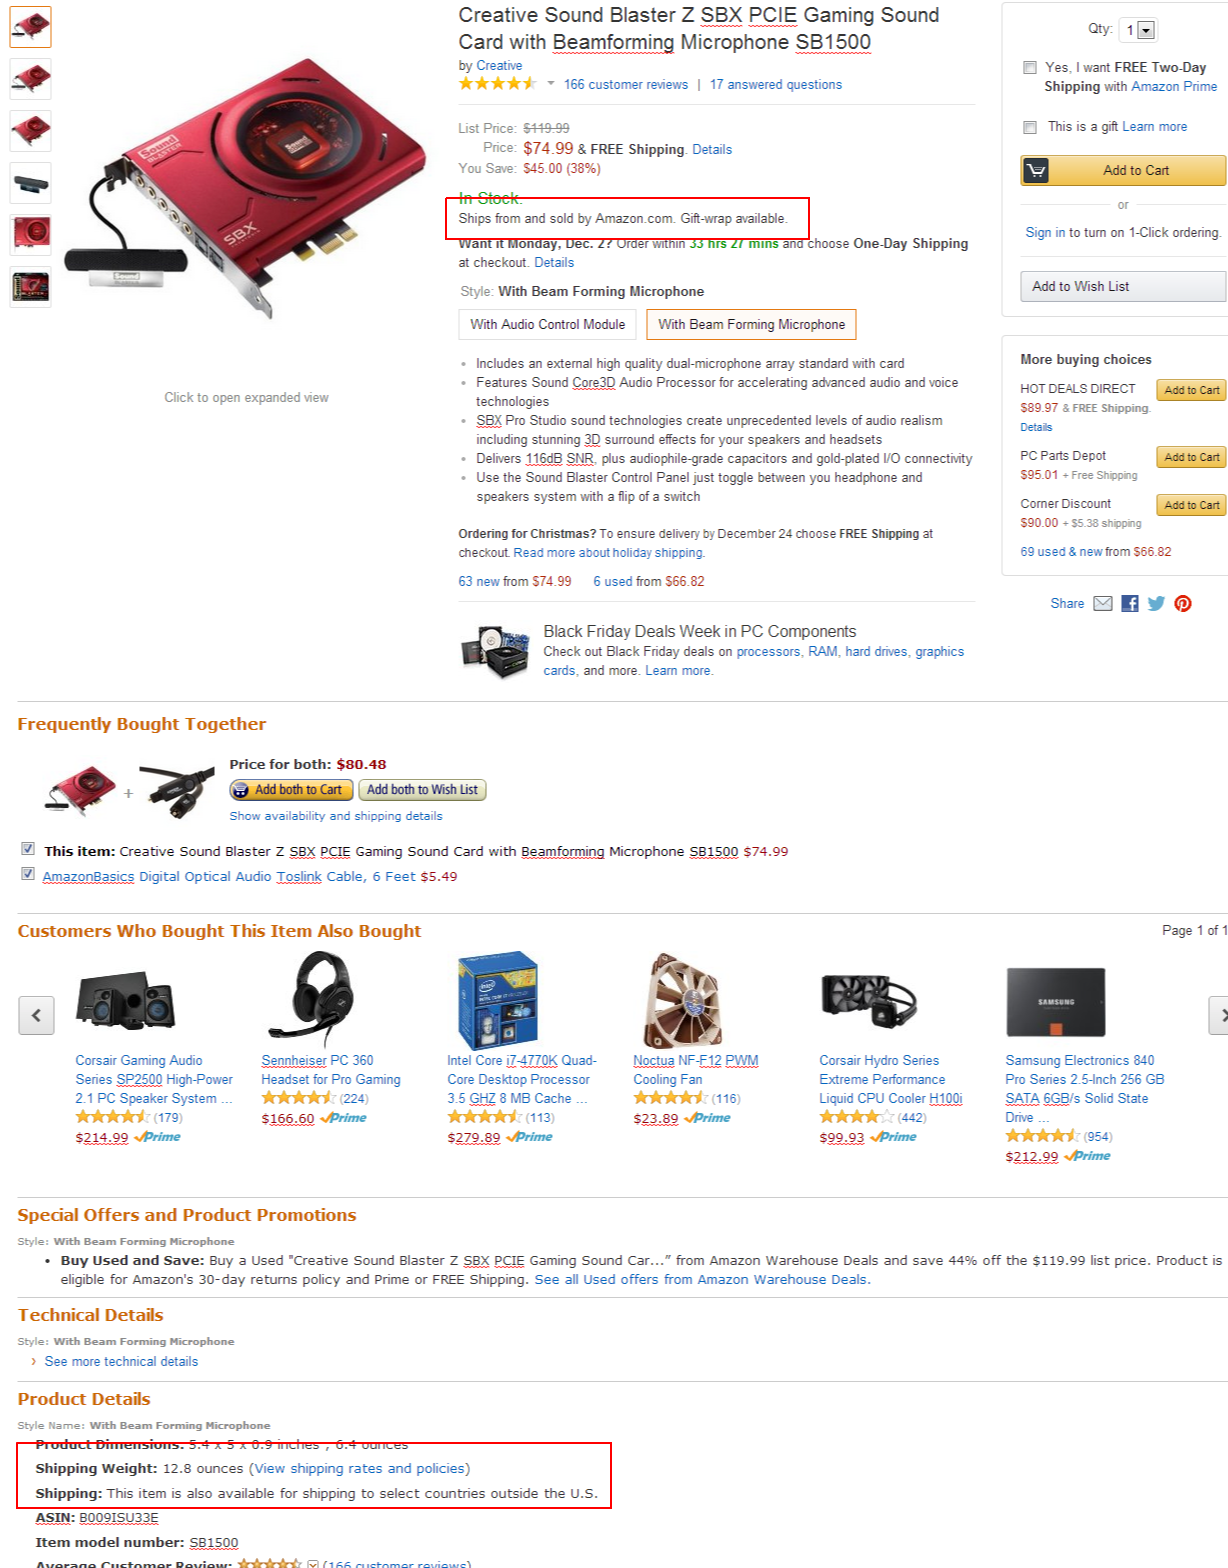Check the This is a gift box
The width and height of the screenshot is (1228, 1568).
point(1029,127)
